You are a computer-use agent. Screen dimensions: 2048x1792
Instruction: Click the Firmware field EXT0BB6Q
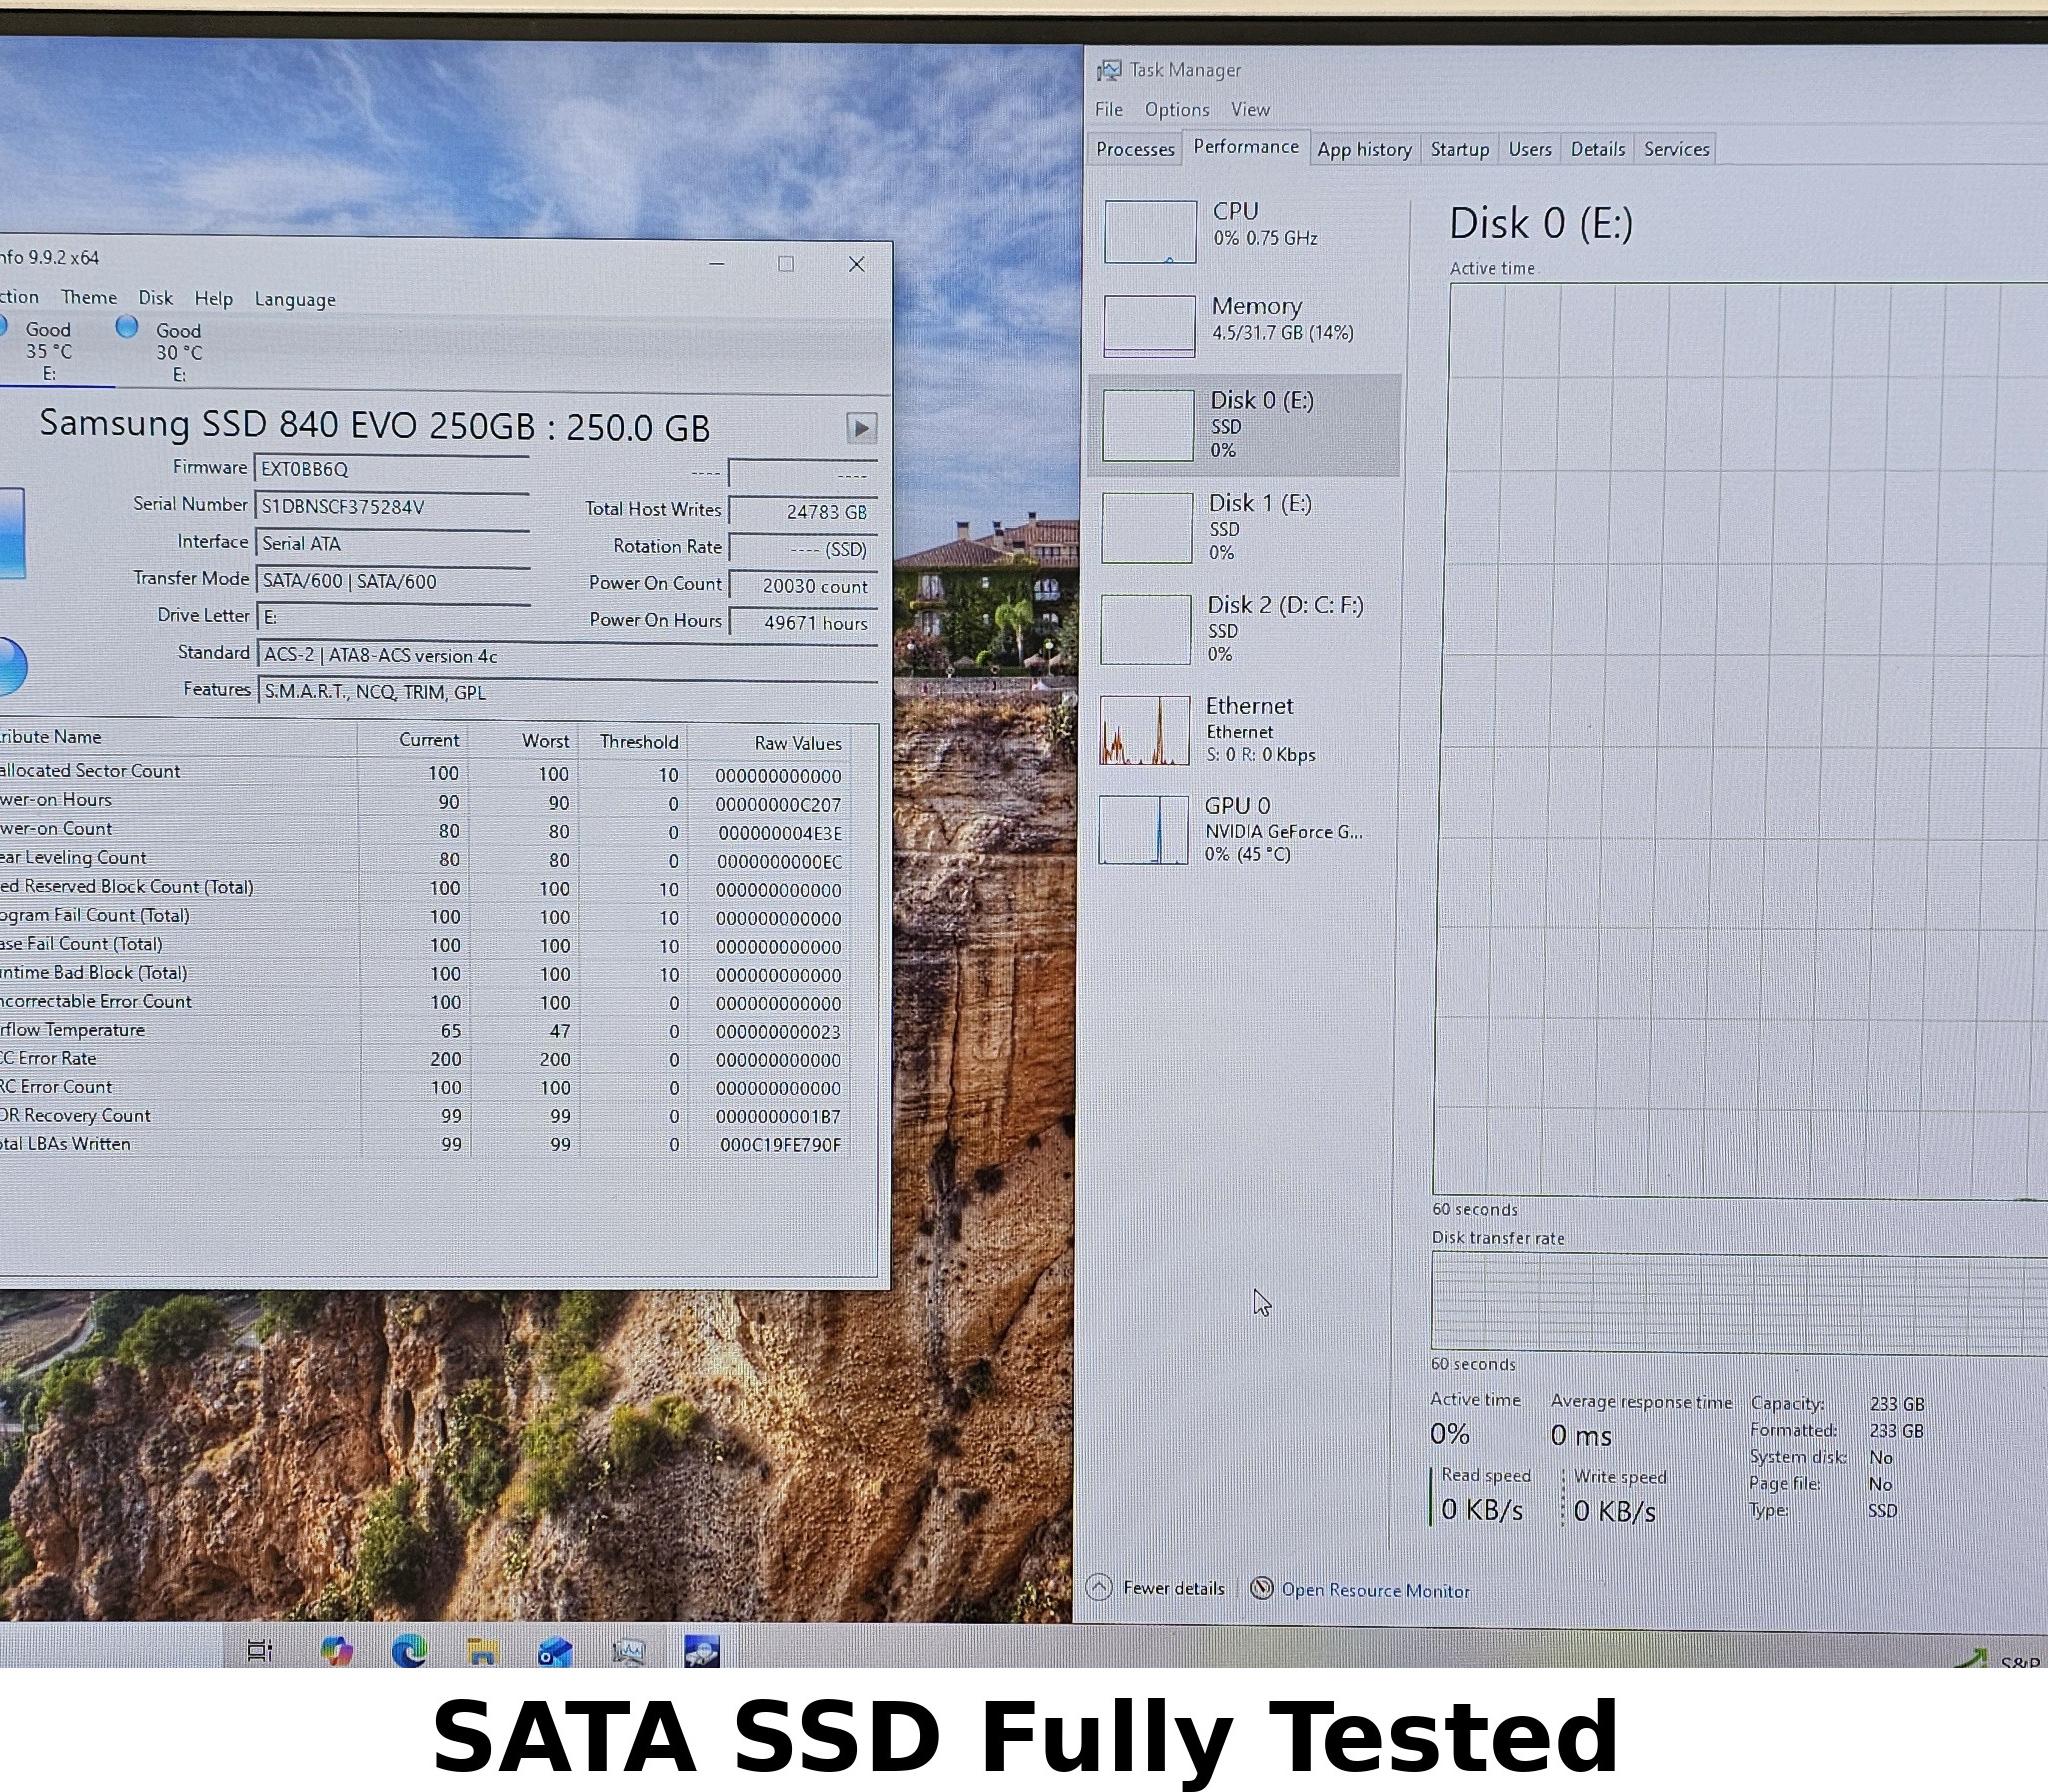[391, 468]
